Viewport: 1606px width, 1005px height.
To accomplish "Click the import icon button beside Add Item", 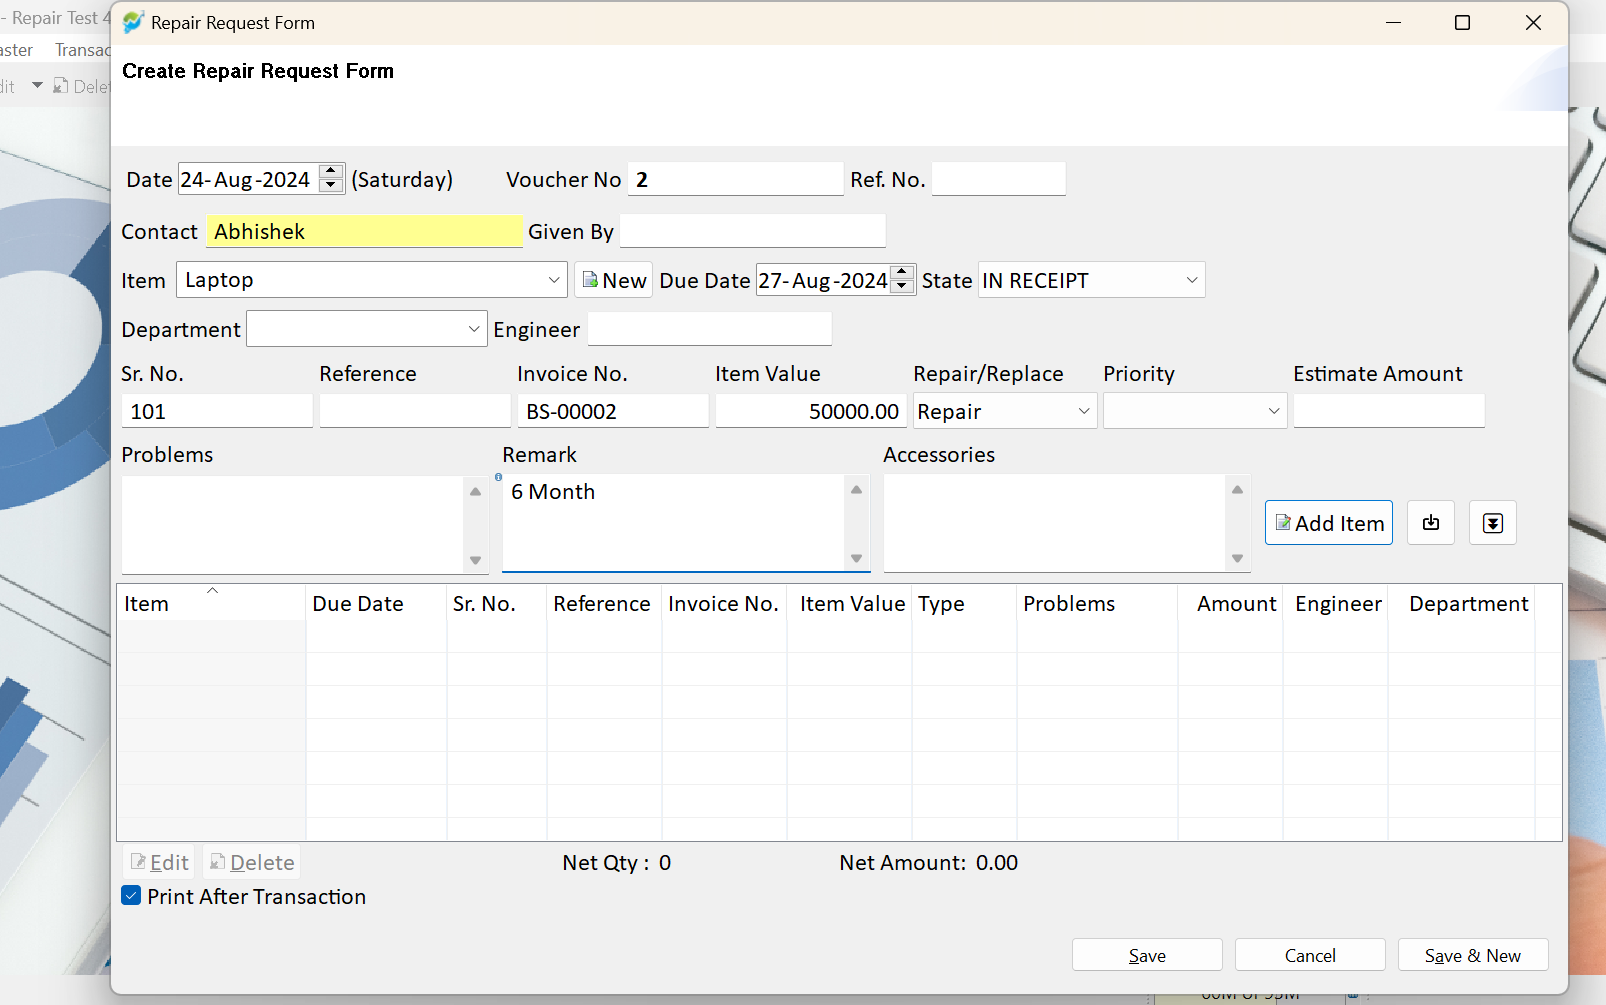I will (1431, 523).
